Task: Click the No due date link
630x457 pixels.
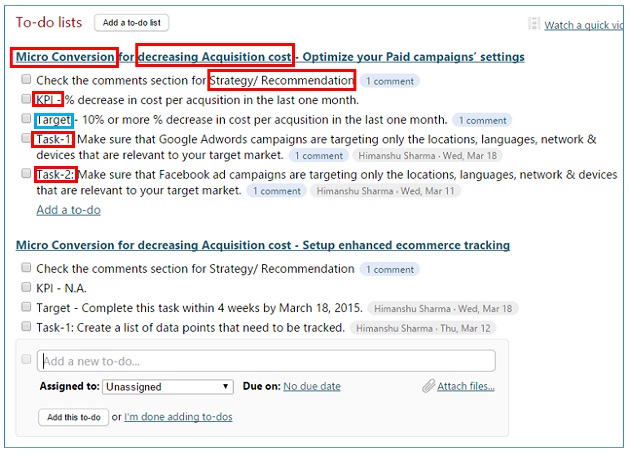Action: point(312,386)
